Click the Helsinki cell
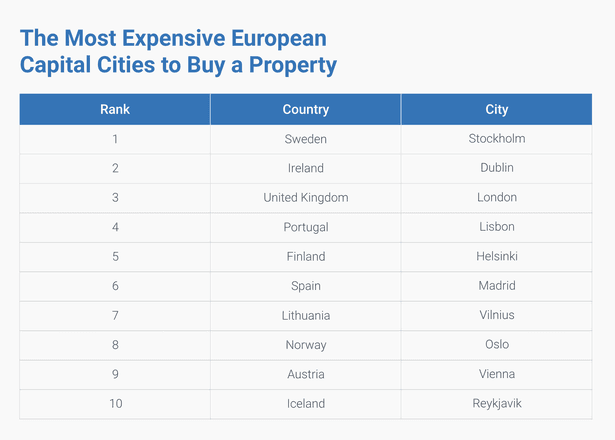This screenshot has width=615, height=440. pyautogui.click(x=496, y=257)
